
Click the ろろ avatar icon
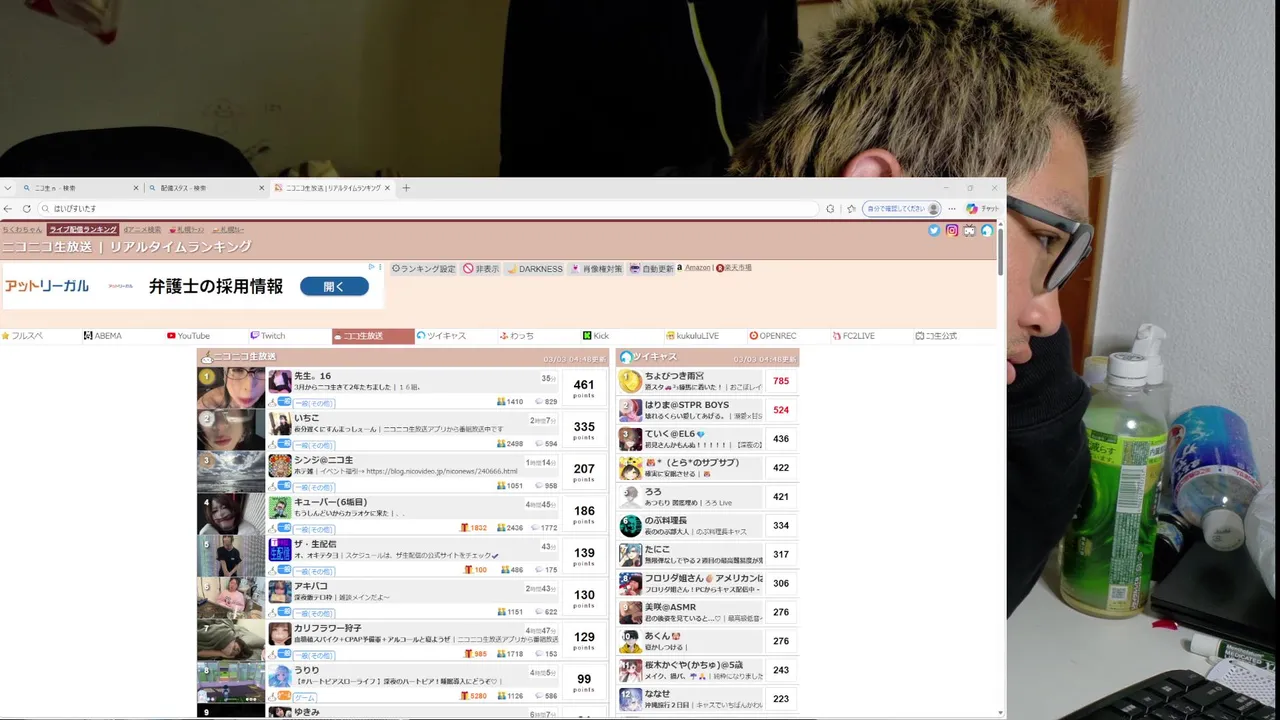[x=630, y=497]
